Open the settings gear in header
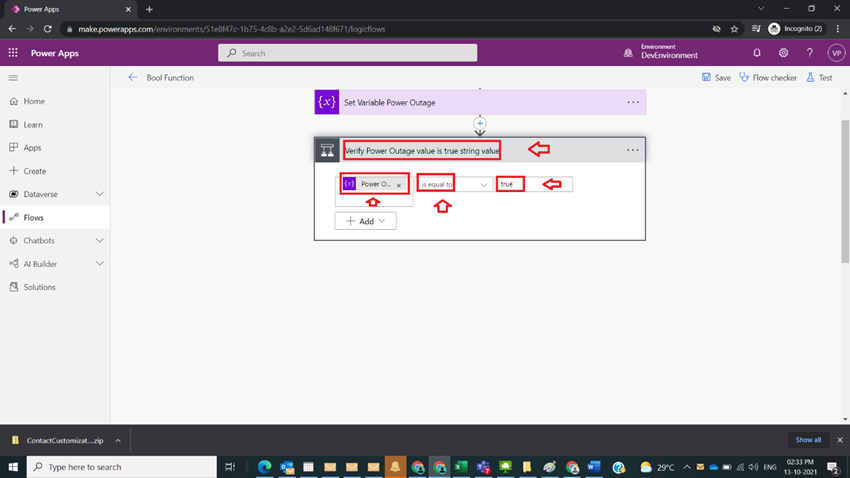Screen dimensions: 850x478 (783, 53)
